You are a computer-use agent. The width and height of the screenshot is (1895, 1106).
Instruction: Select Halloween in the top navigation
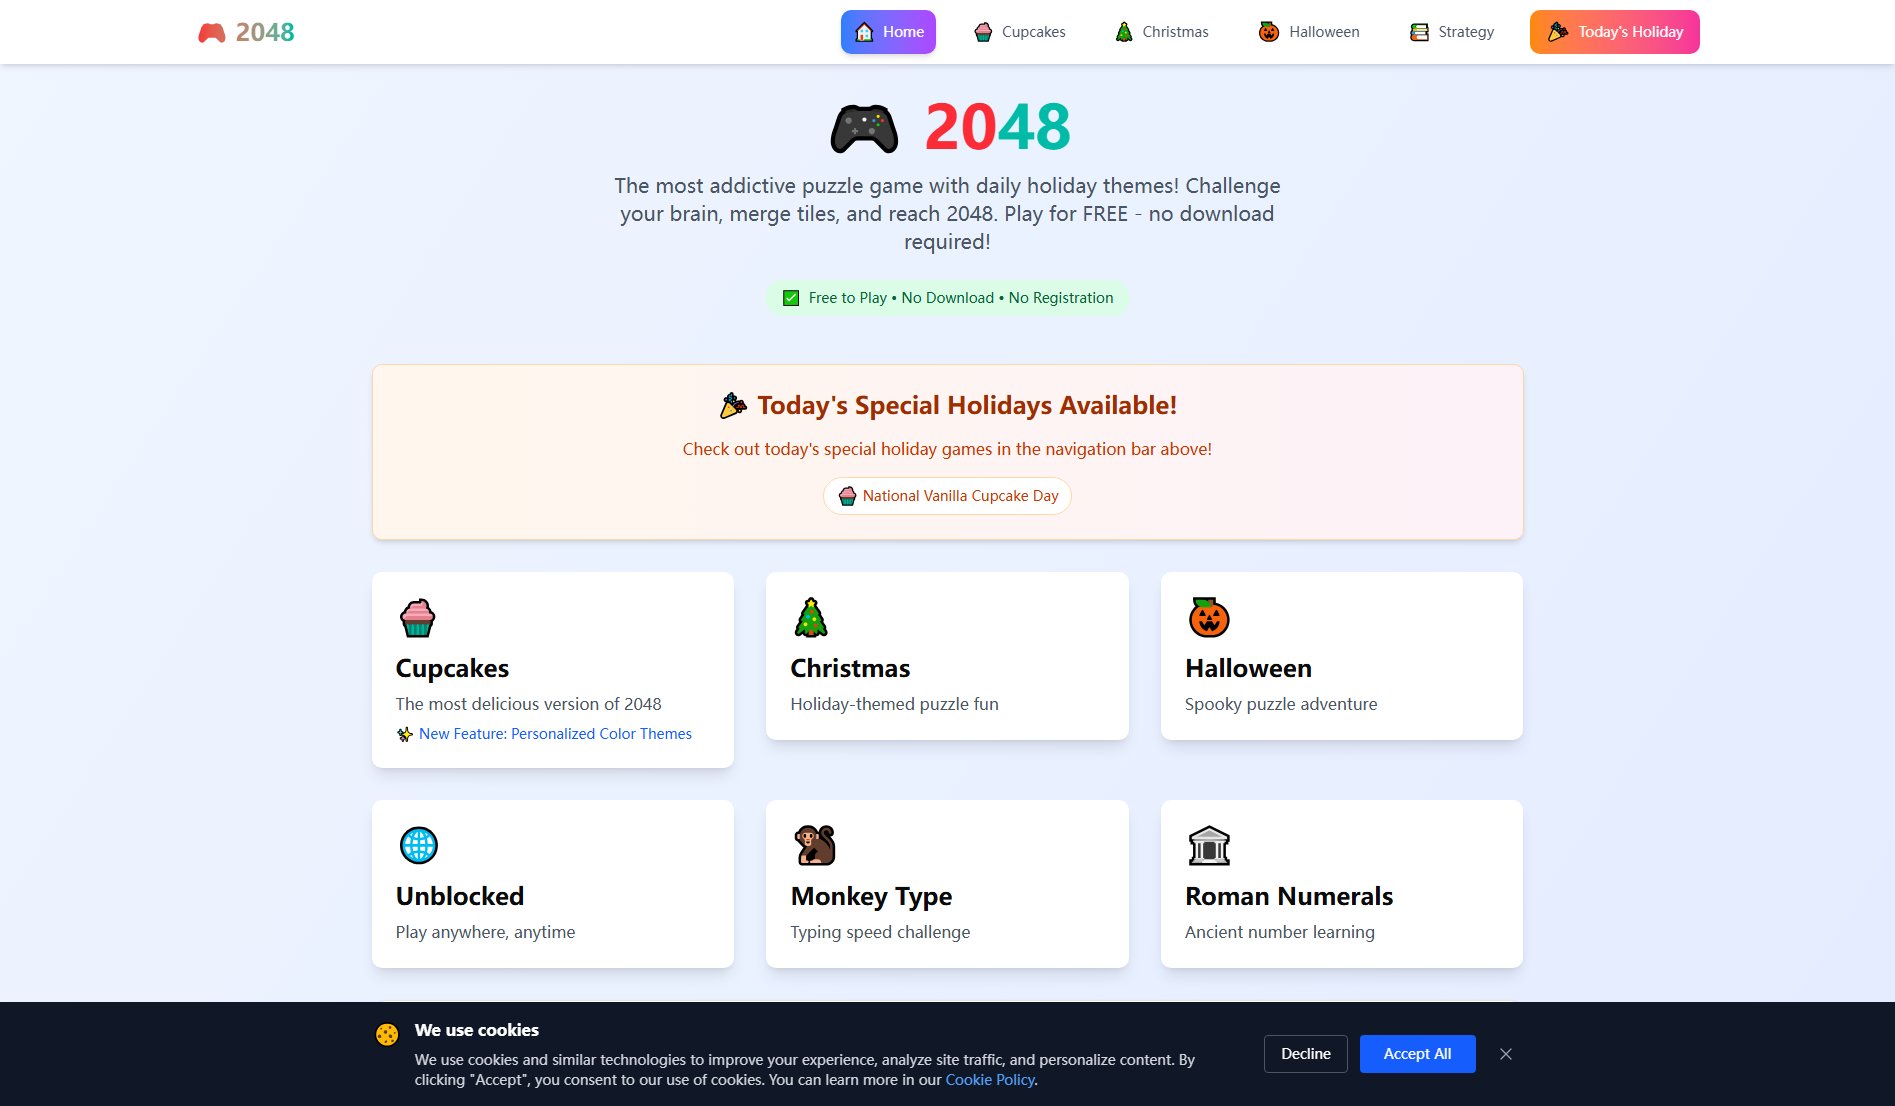point(1308,32)
